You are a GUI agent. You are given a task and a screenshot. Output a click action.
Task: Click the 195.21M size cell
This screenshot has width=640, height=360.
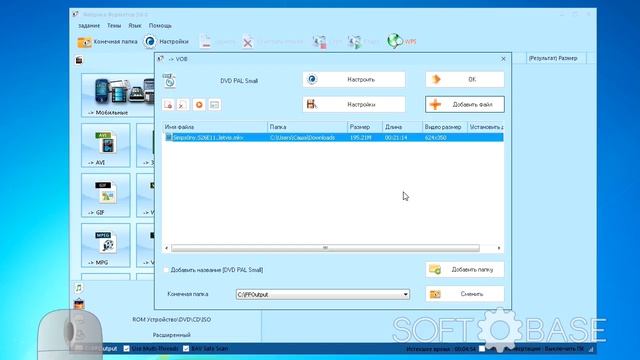(x=360, y=138)
